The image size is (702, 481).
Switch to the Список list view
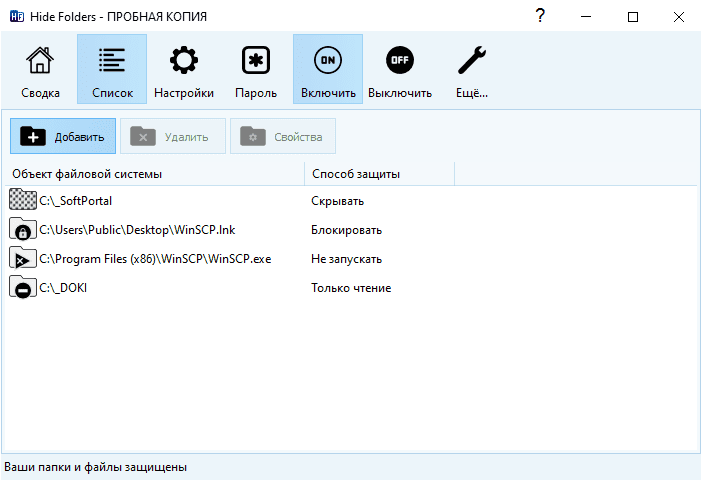pos(112,69)
